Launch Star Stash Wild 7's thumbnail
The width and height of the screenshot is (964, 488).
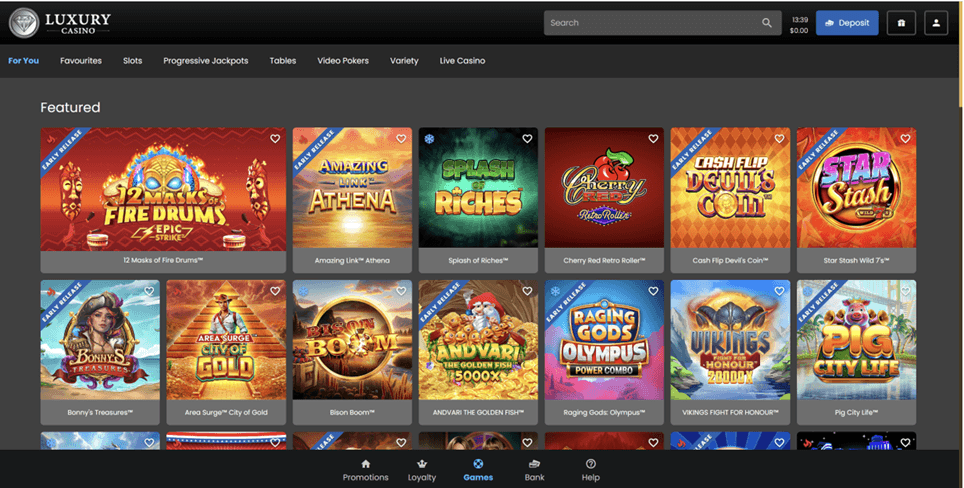pos(856,188)
